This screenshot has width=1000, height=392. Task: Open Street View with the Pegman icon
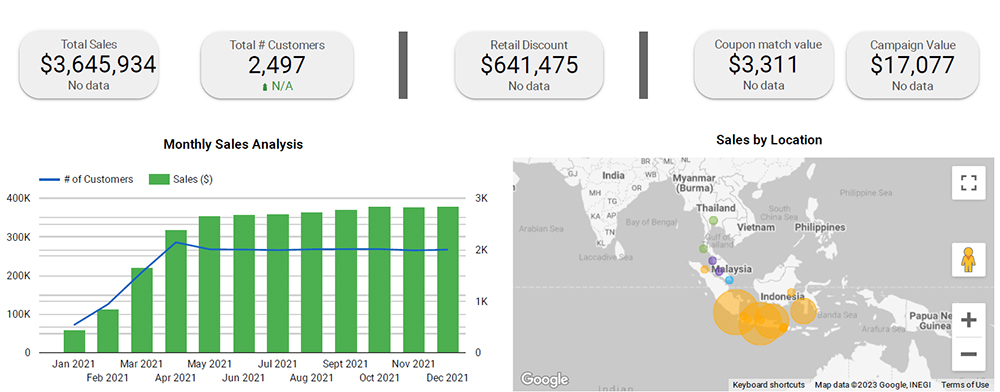(x=969, y=259)
